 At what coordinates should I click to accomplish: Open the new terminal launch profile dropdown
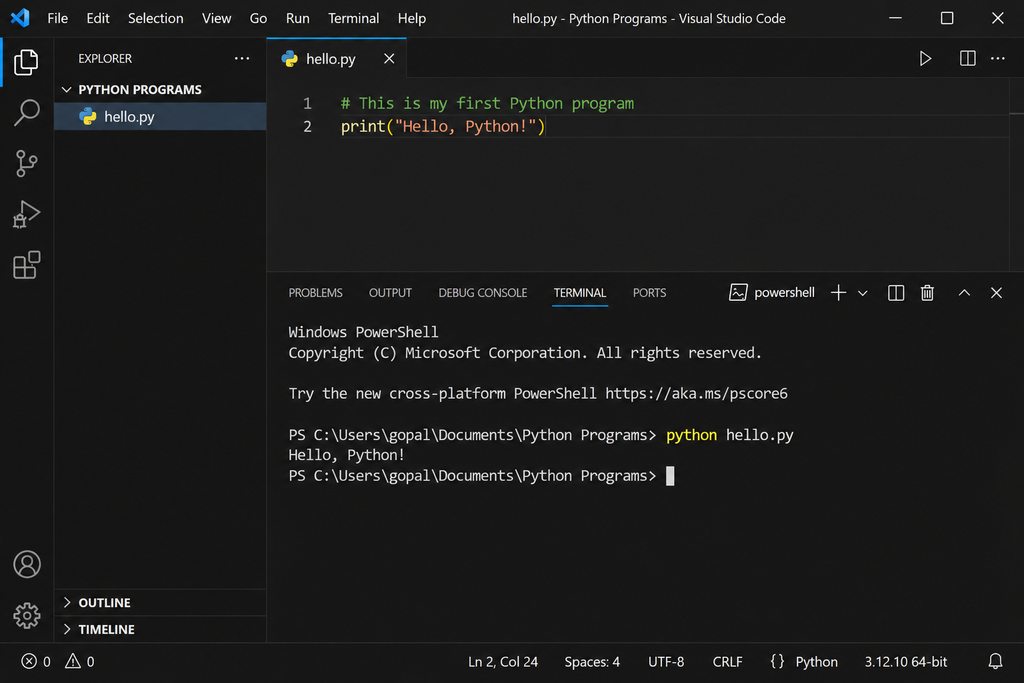863,293
